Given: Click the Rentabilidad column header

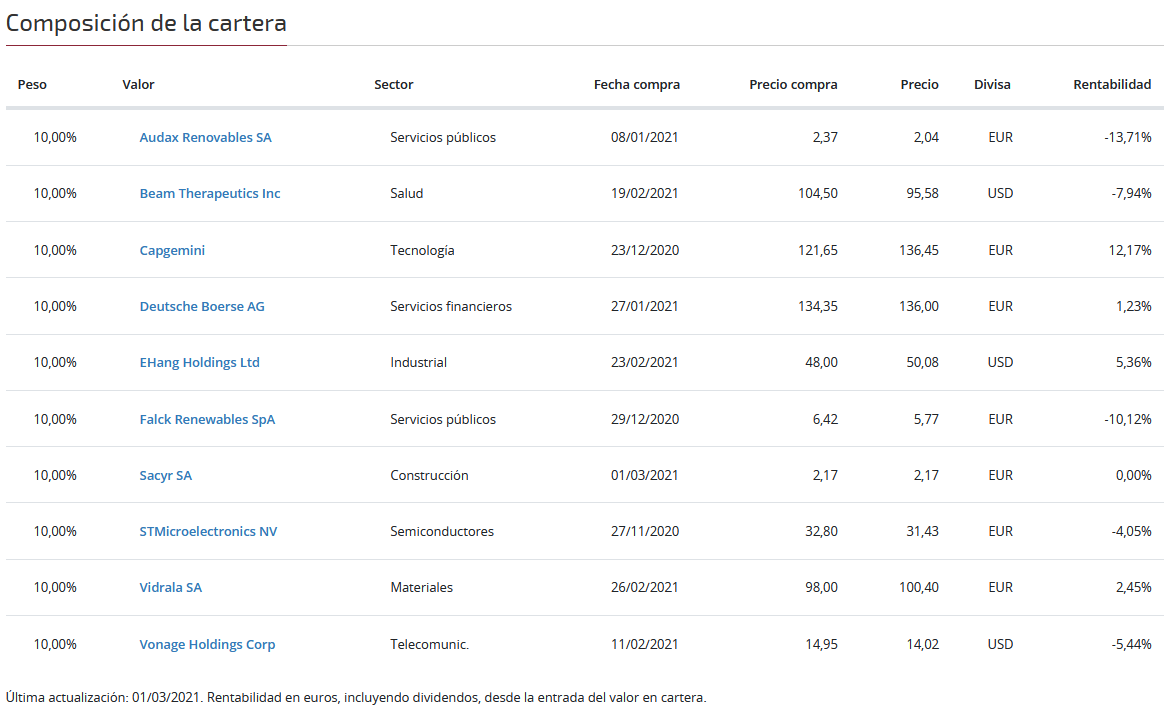Looking at the screenshot, I should point(1112,84).
